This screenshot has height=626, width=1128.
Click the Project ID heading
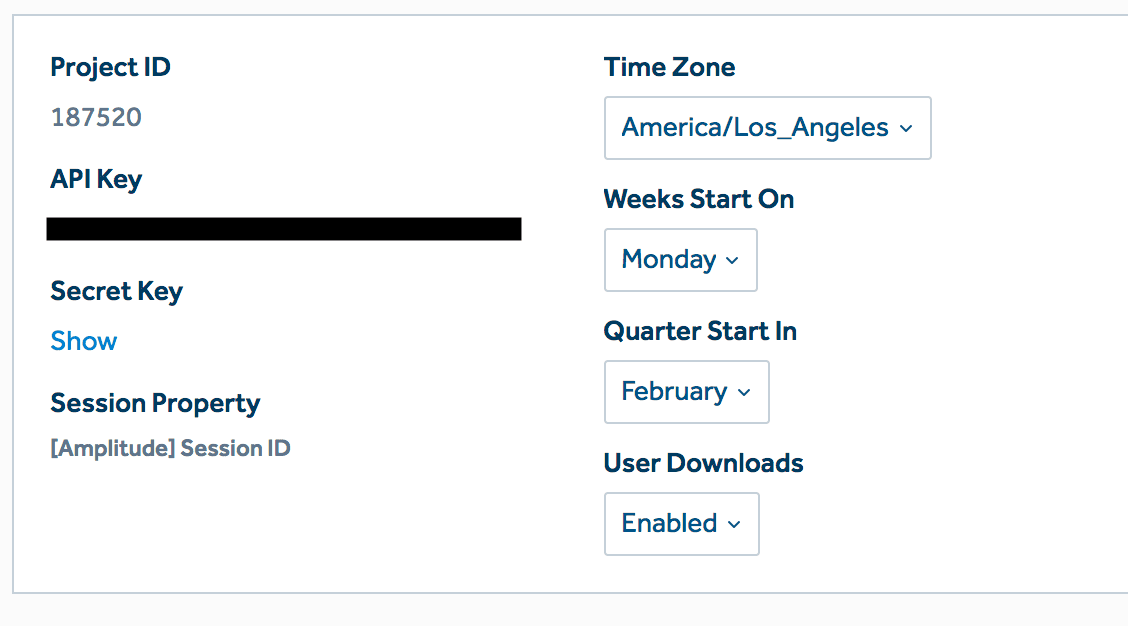point(110,67)
